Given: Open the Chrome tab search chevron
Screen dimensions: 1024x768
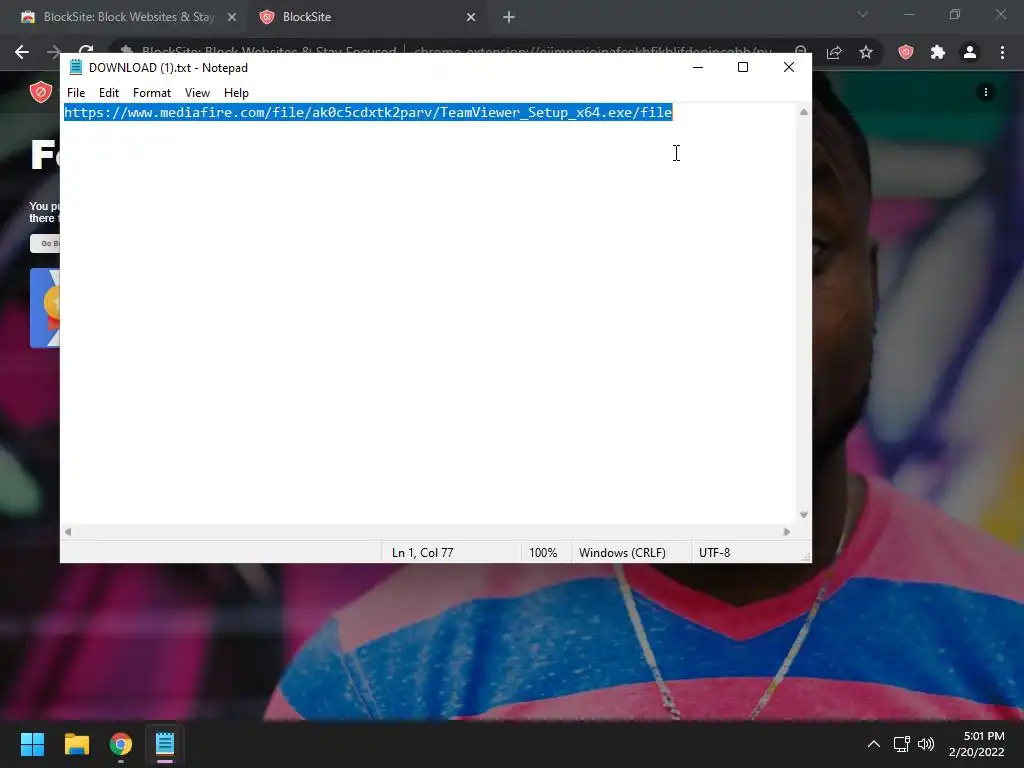Looking at the screenshot, I should coord(863,14).
